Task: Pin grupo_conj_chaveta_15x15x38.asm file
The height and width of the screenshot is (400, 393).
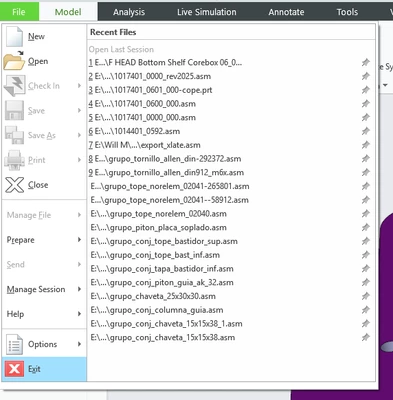Action: tap(366, 337)
